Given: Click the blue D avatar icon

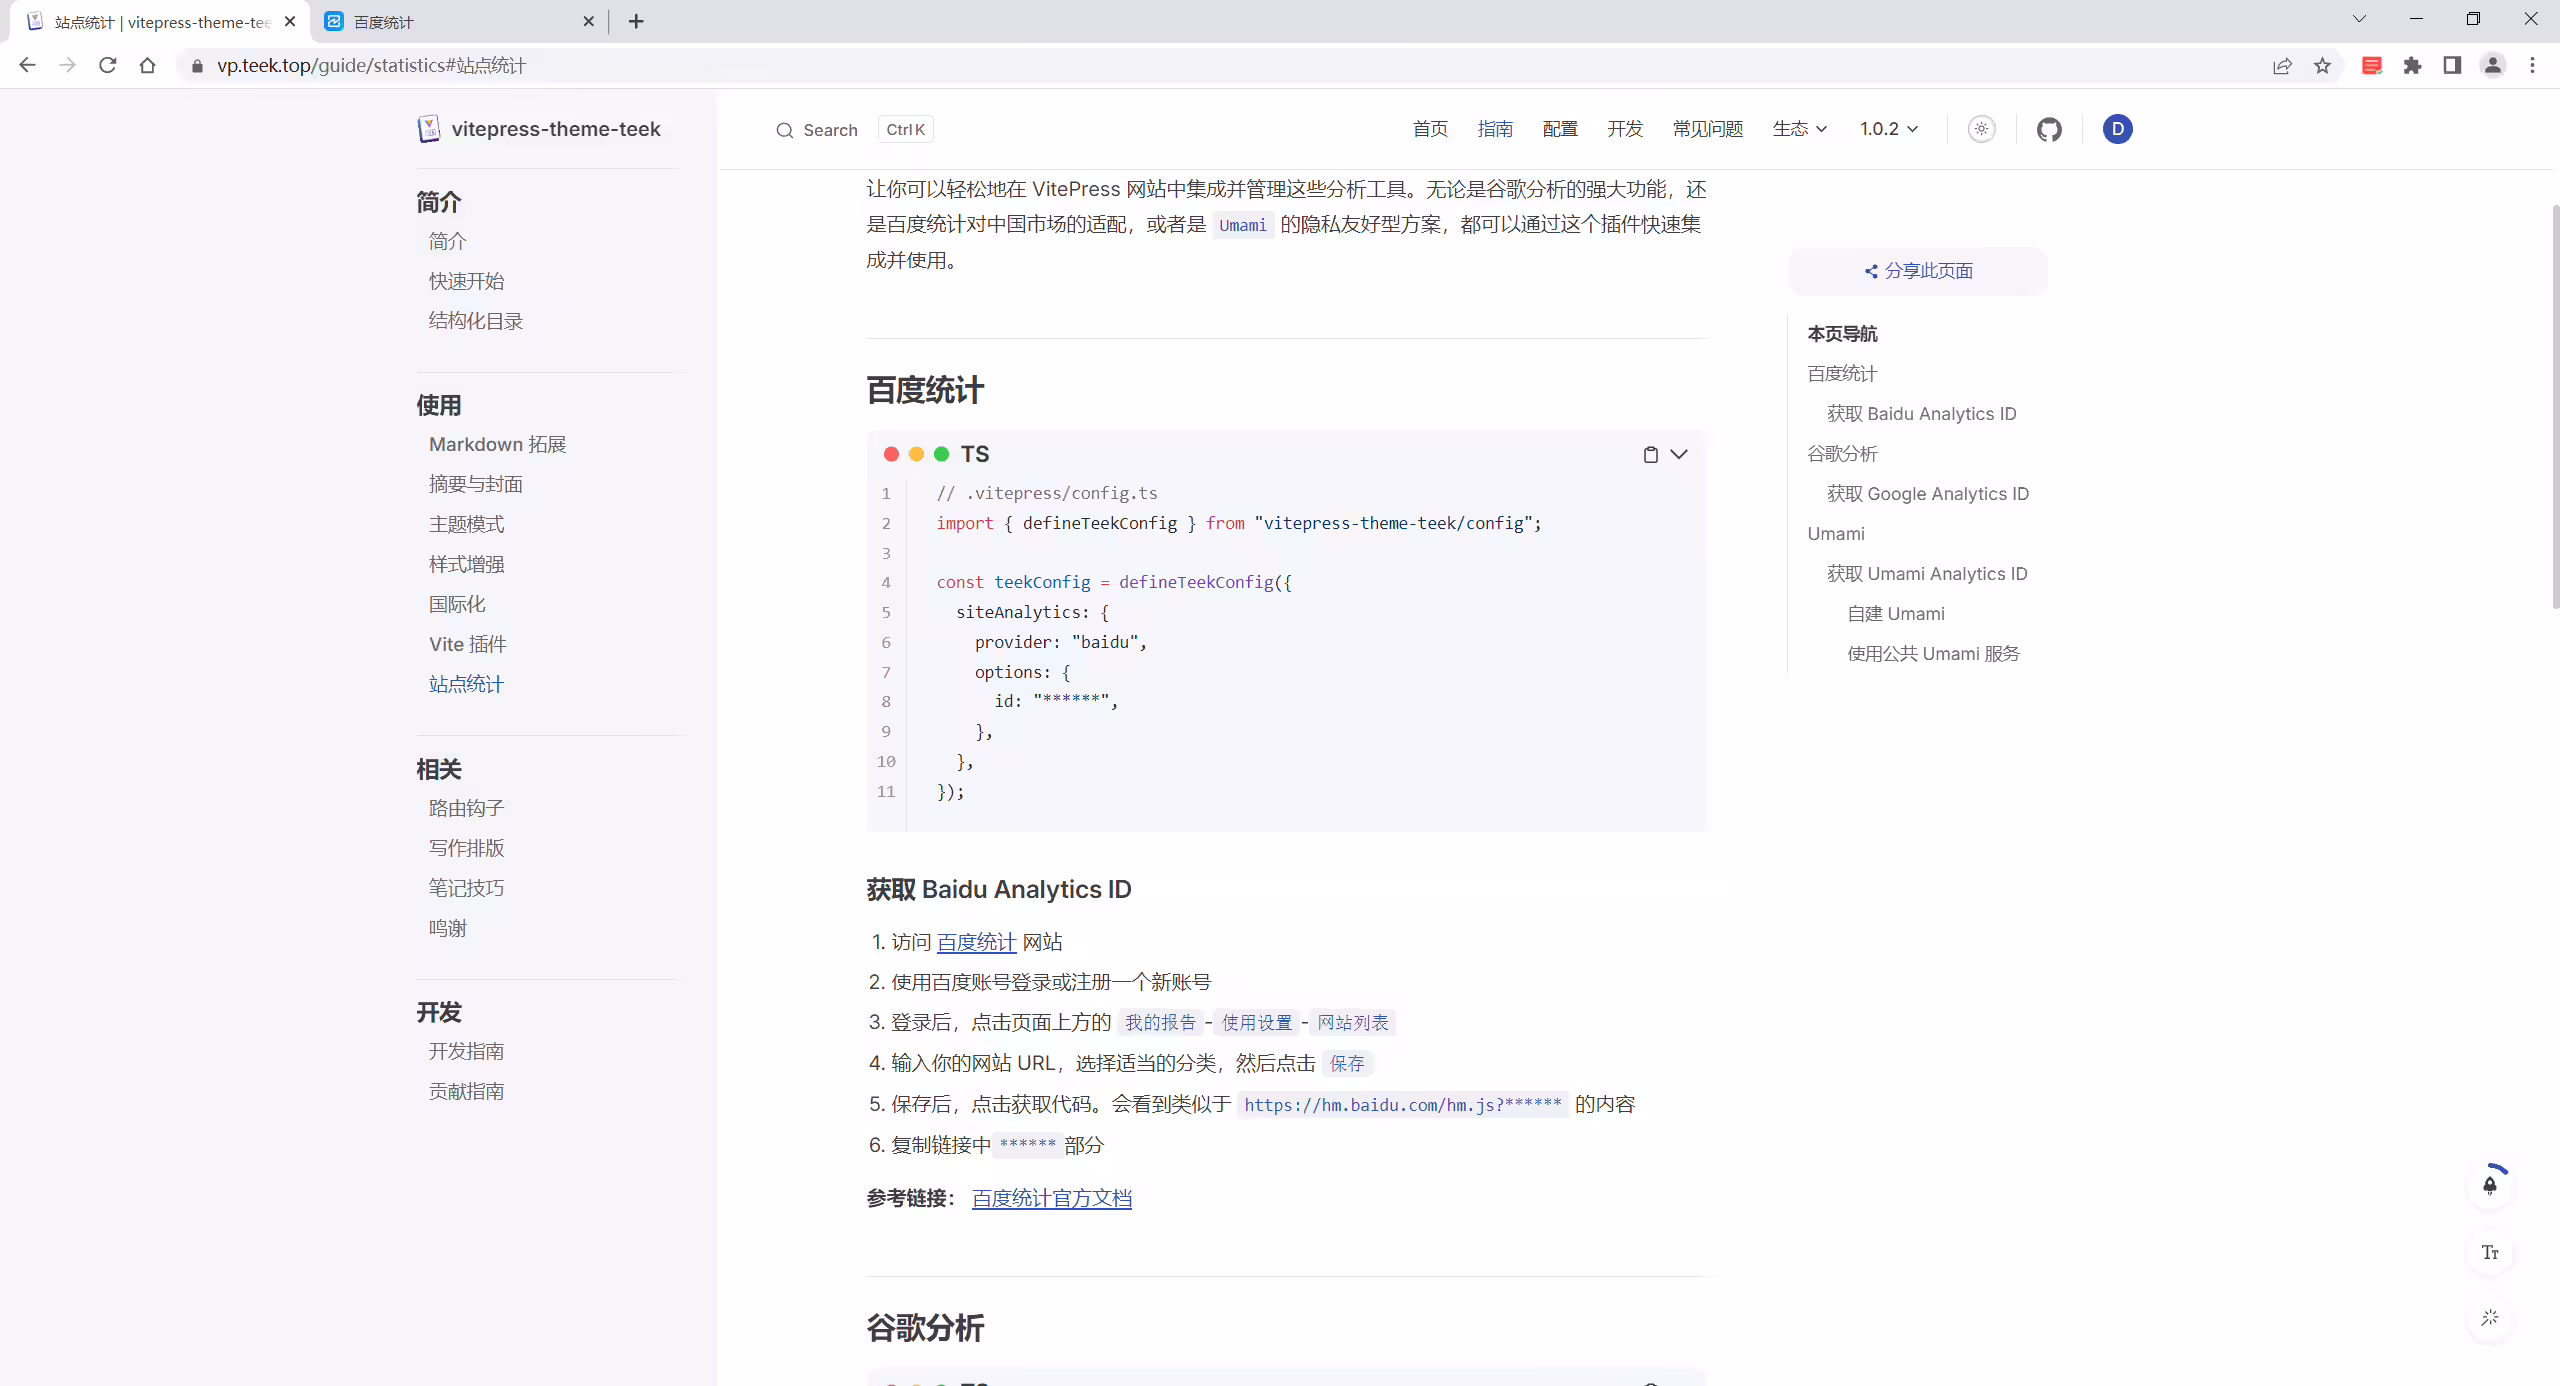Looking at the screenshot, I should pos(2117,129).
